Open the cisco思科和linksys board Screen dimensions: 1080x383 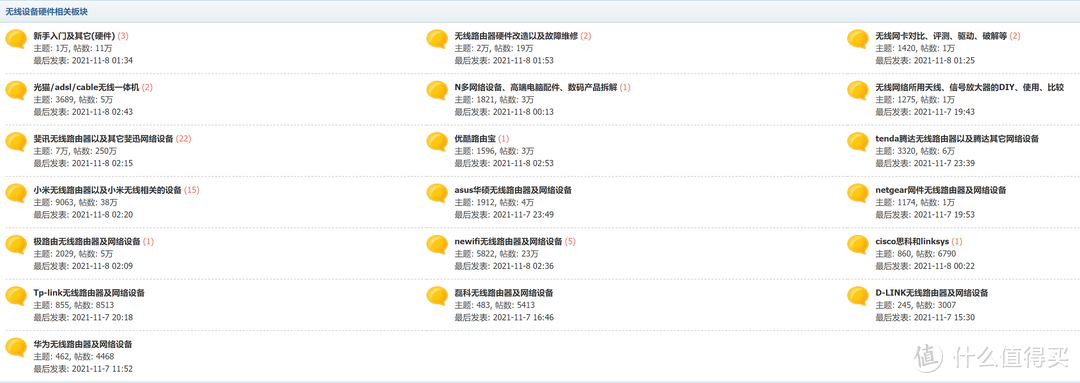point(913,241)
